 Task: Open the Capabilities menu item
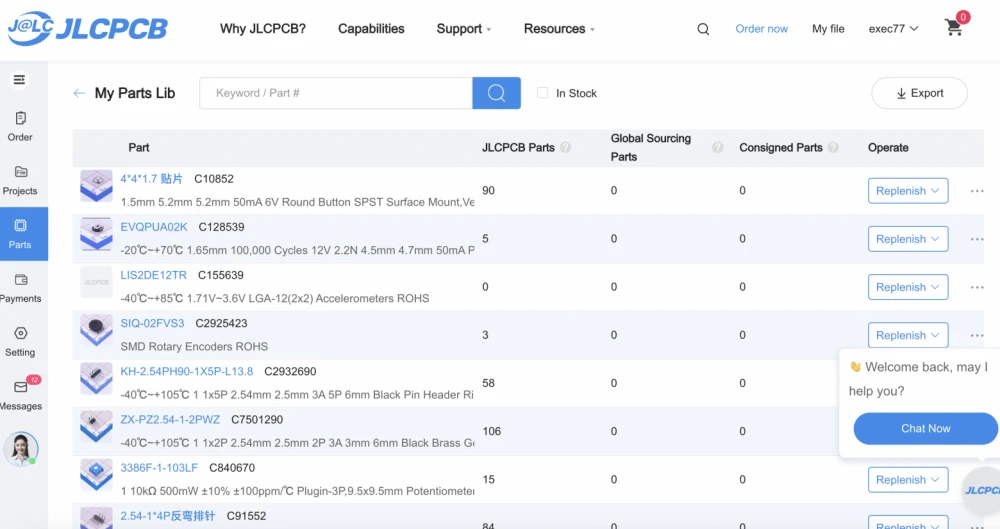pos(371,29)
